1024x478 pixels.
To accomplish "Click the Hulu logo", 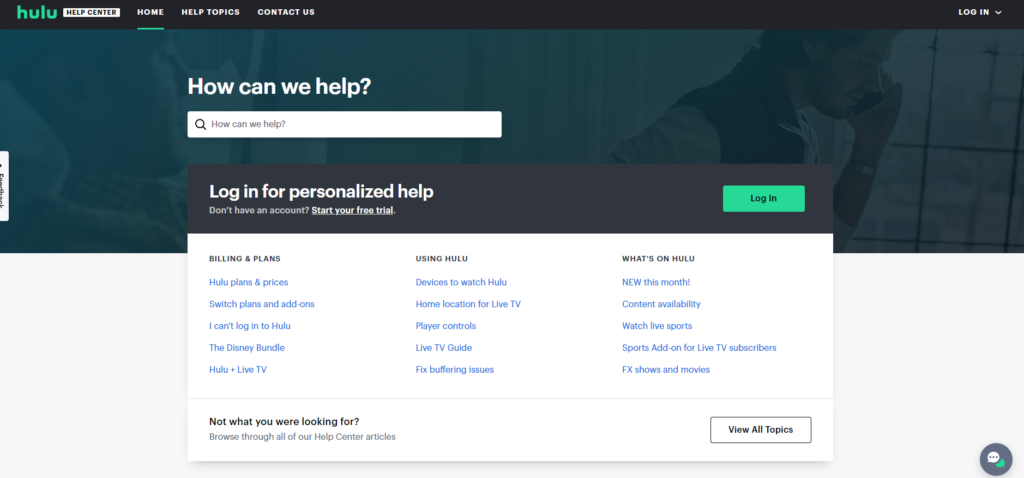I will pos(37,12).
